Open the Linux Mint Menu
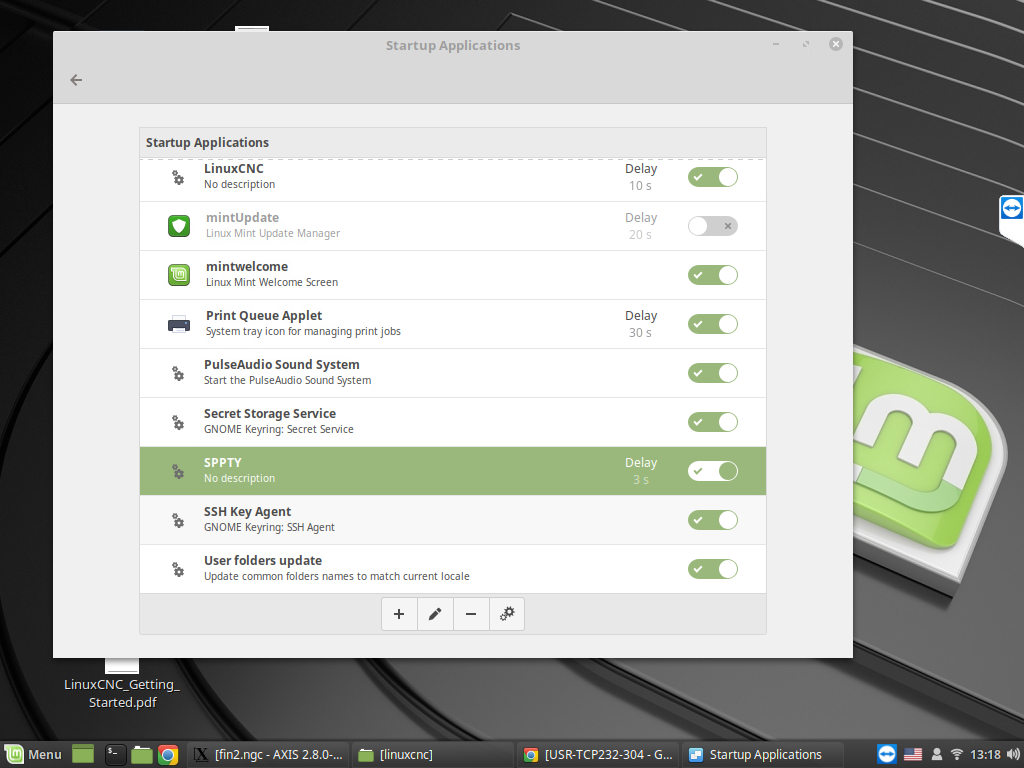The image size is (1024, 768). point(33,754)
